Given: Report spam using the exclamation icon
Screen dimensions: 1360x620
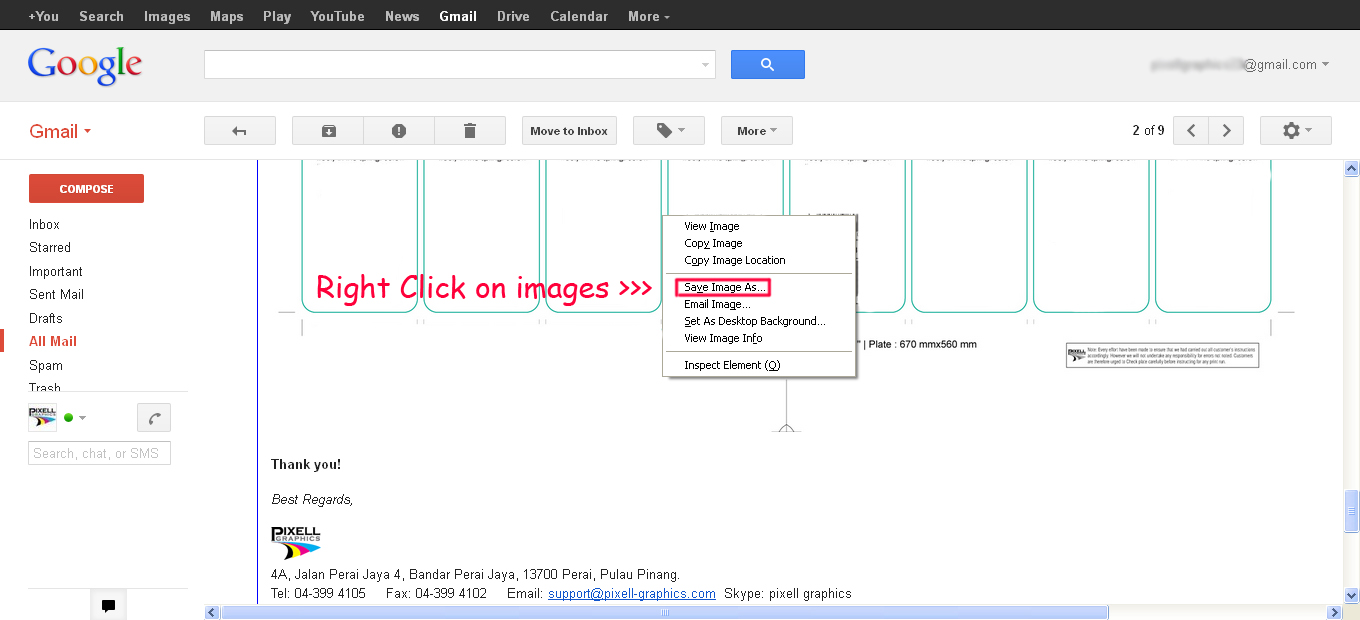Looking at the screenshot, I should (x=399, y=131).
